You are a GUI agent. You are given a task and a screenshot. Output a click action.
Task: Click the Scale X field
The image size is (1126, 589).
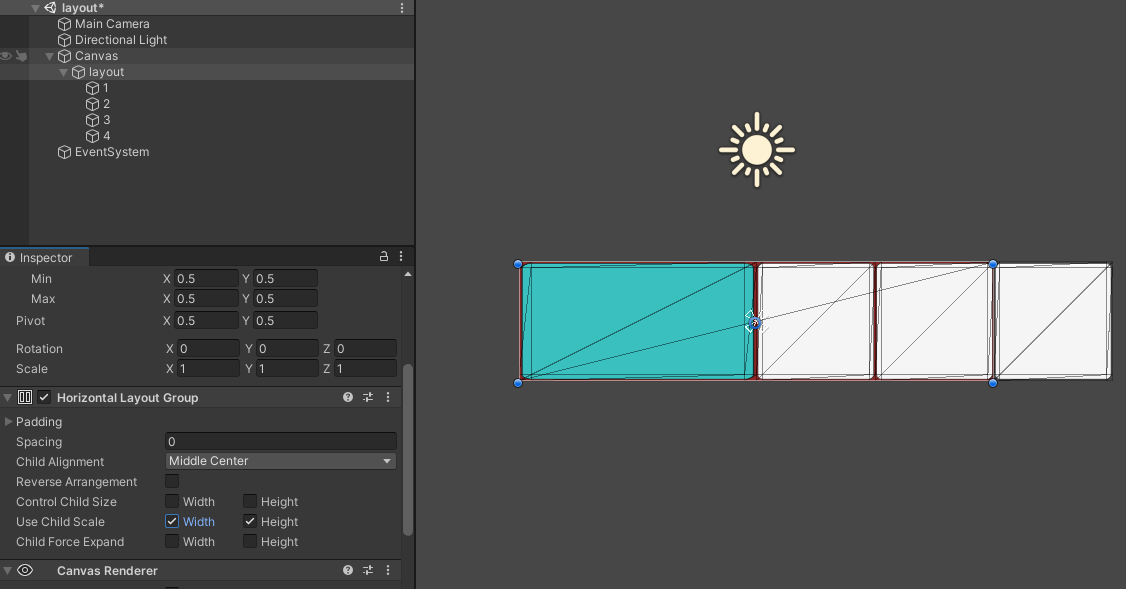tap(208, 368)
